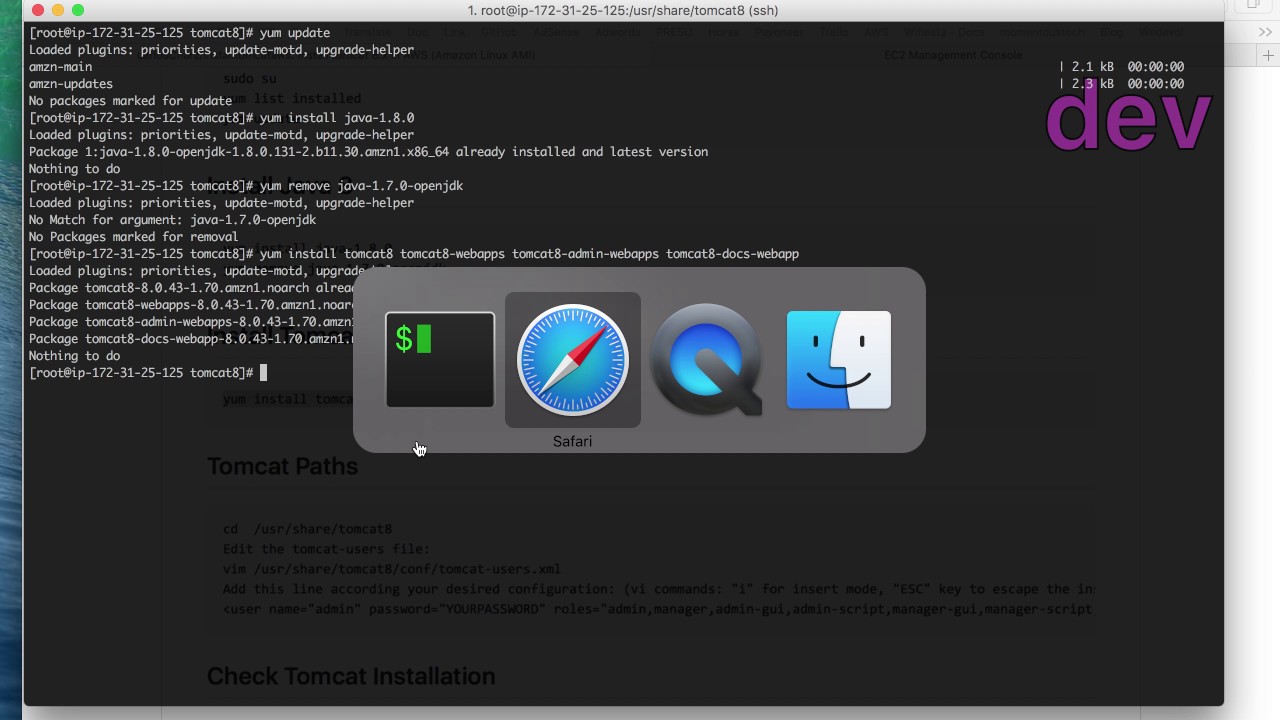Pick the Finder icon in app switcher
The height and width of the screenshot is (720, 1280).
pos(839,360)
